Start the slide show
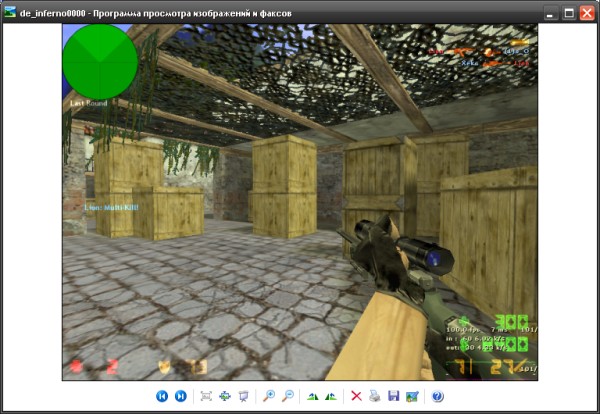The width and height of the screenshot is (600, 414). pyautogui.click(x=243, y=396)
